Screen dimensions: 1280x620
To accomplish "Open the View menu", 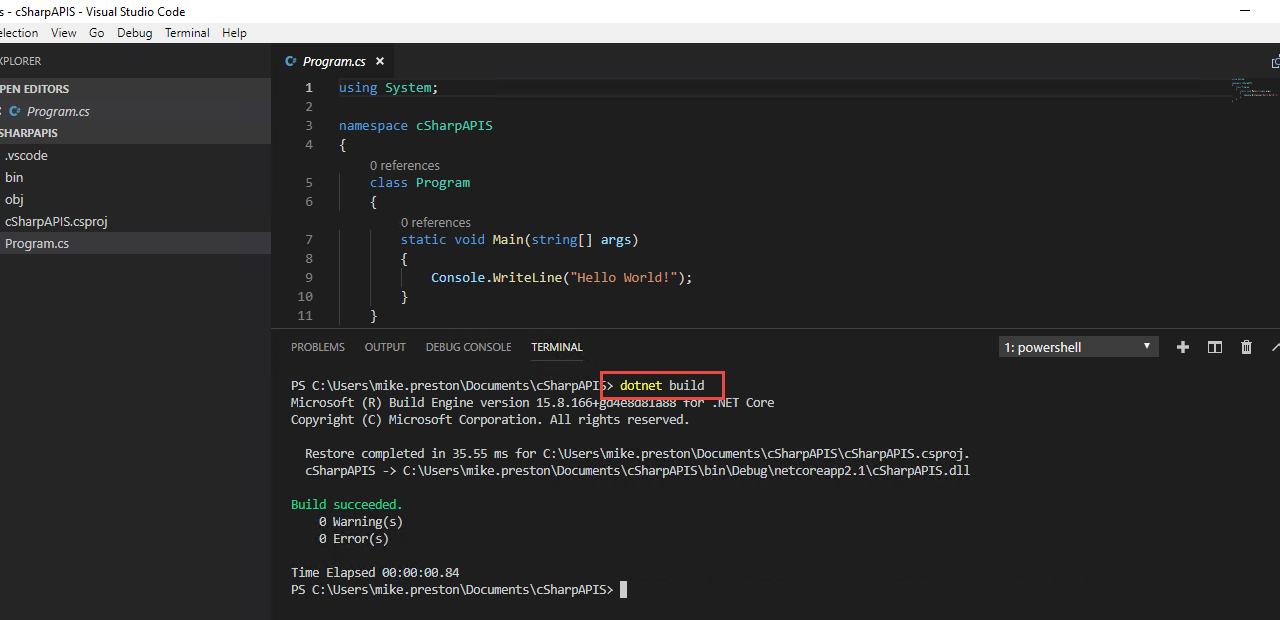I will pos(64,33).
